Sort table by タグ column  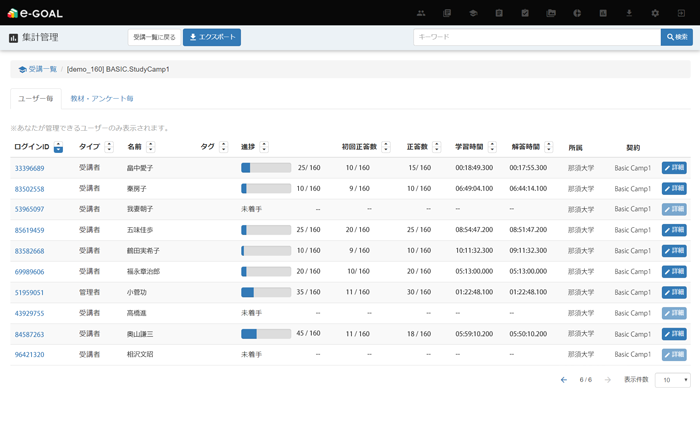(224, 146)
